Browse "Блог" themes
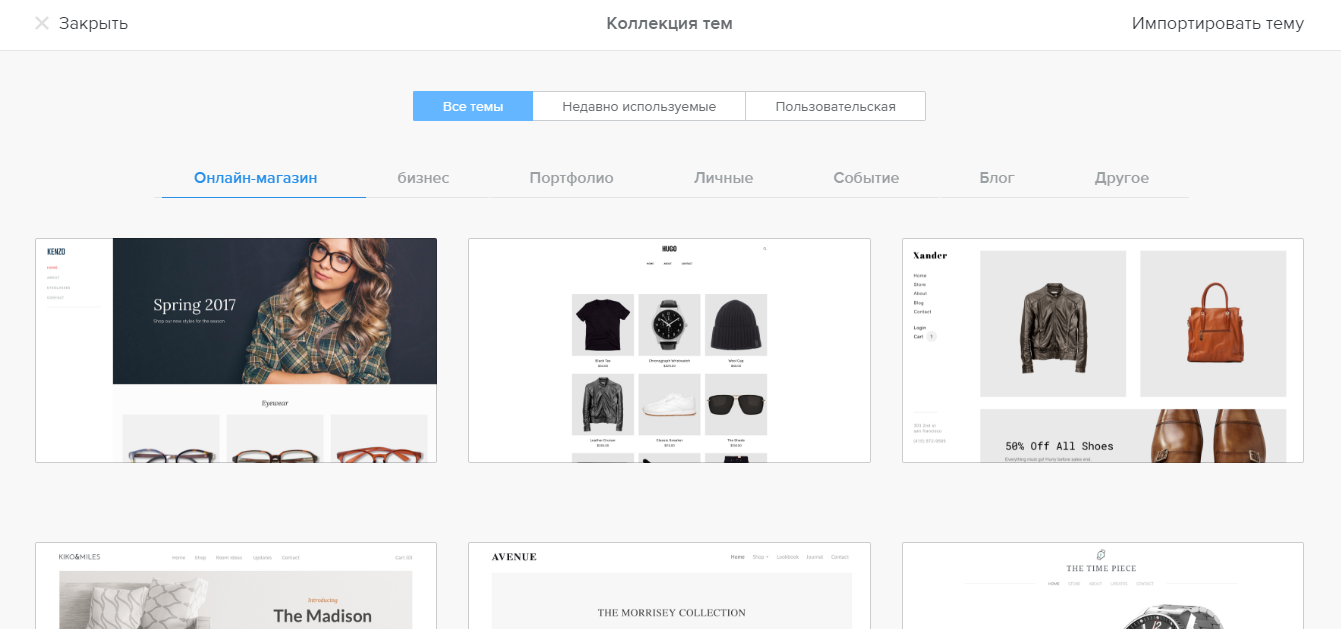The width and height of the screenshot is (1341, 629). coord(996,177)
